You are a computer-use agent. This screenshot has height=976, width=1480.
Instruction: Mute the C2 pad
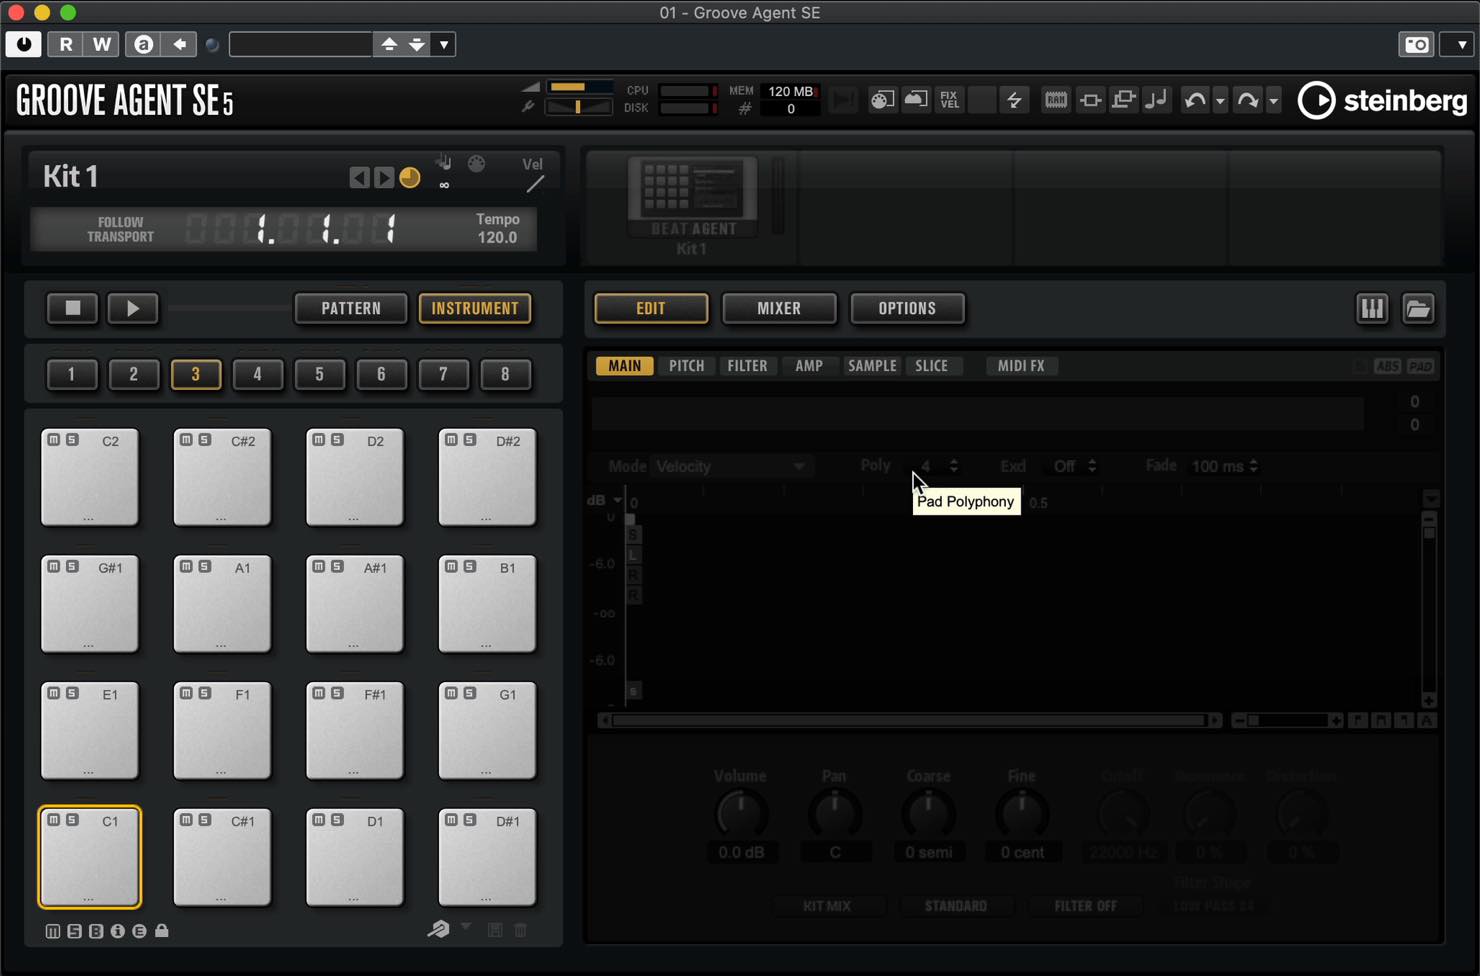click(54, 440)
